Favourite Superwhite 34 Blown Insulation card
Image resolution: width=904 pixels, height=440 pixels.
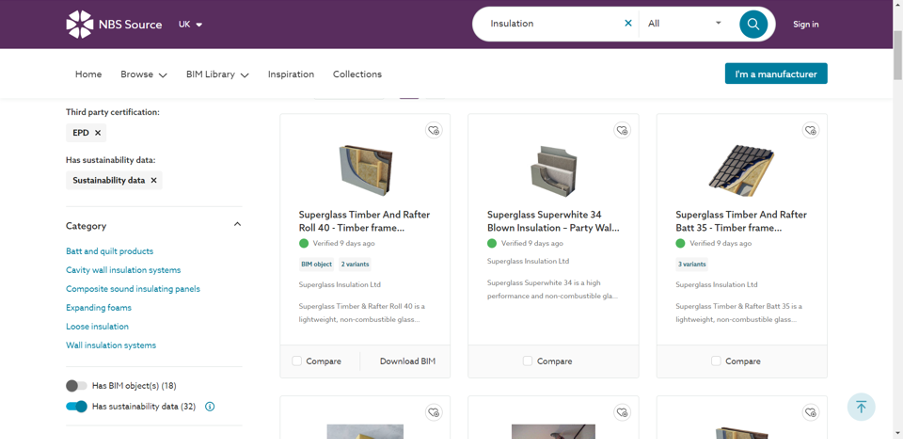click(x=622, y=130)
